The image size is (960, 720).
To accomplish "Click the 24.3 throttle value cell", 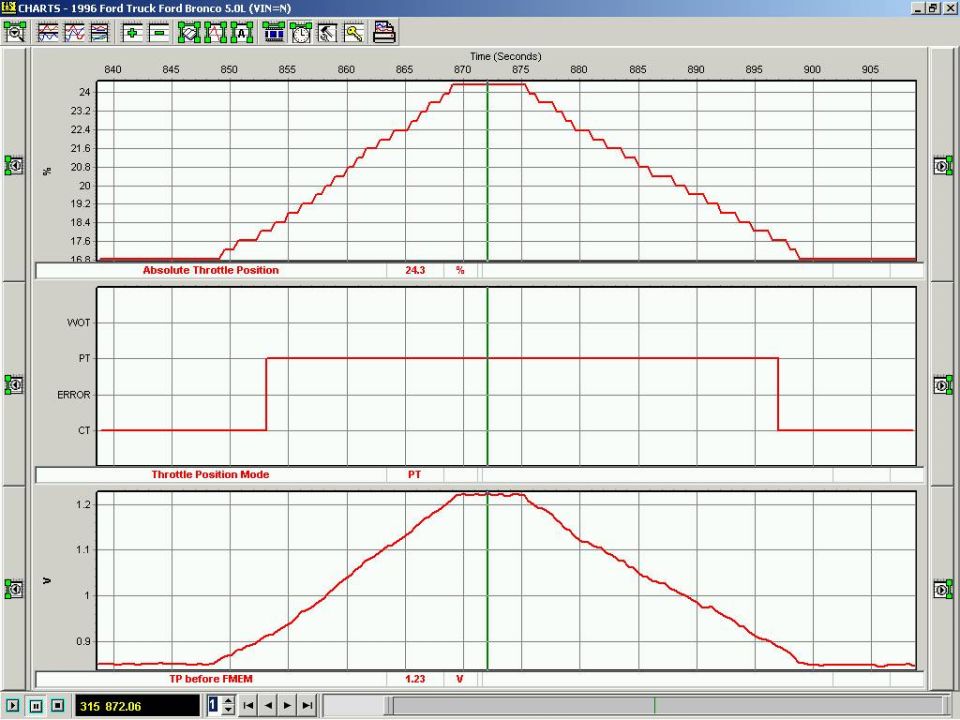I will click(x=415, y=270).
